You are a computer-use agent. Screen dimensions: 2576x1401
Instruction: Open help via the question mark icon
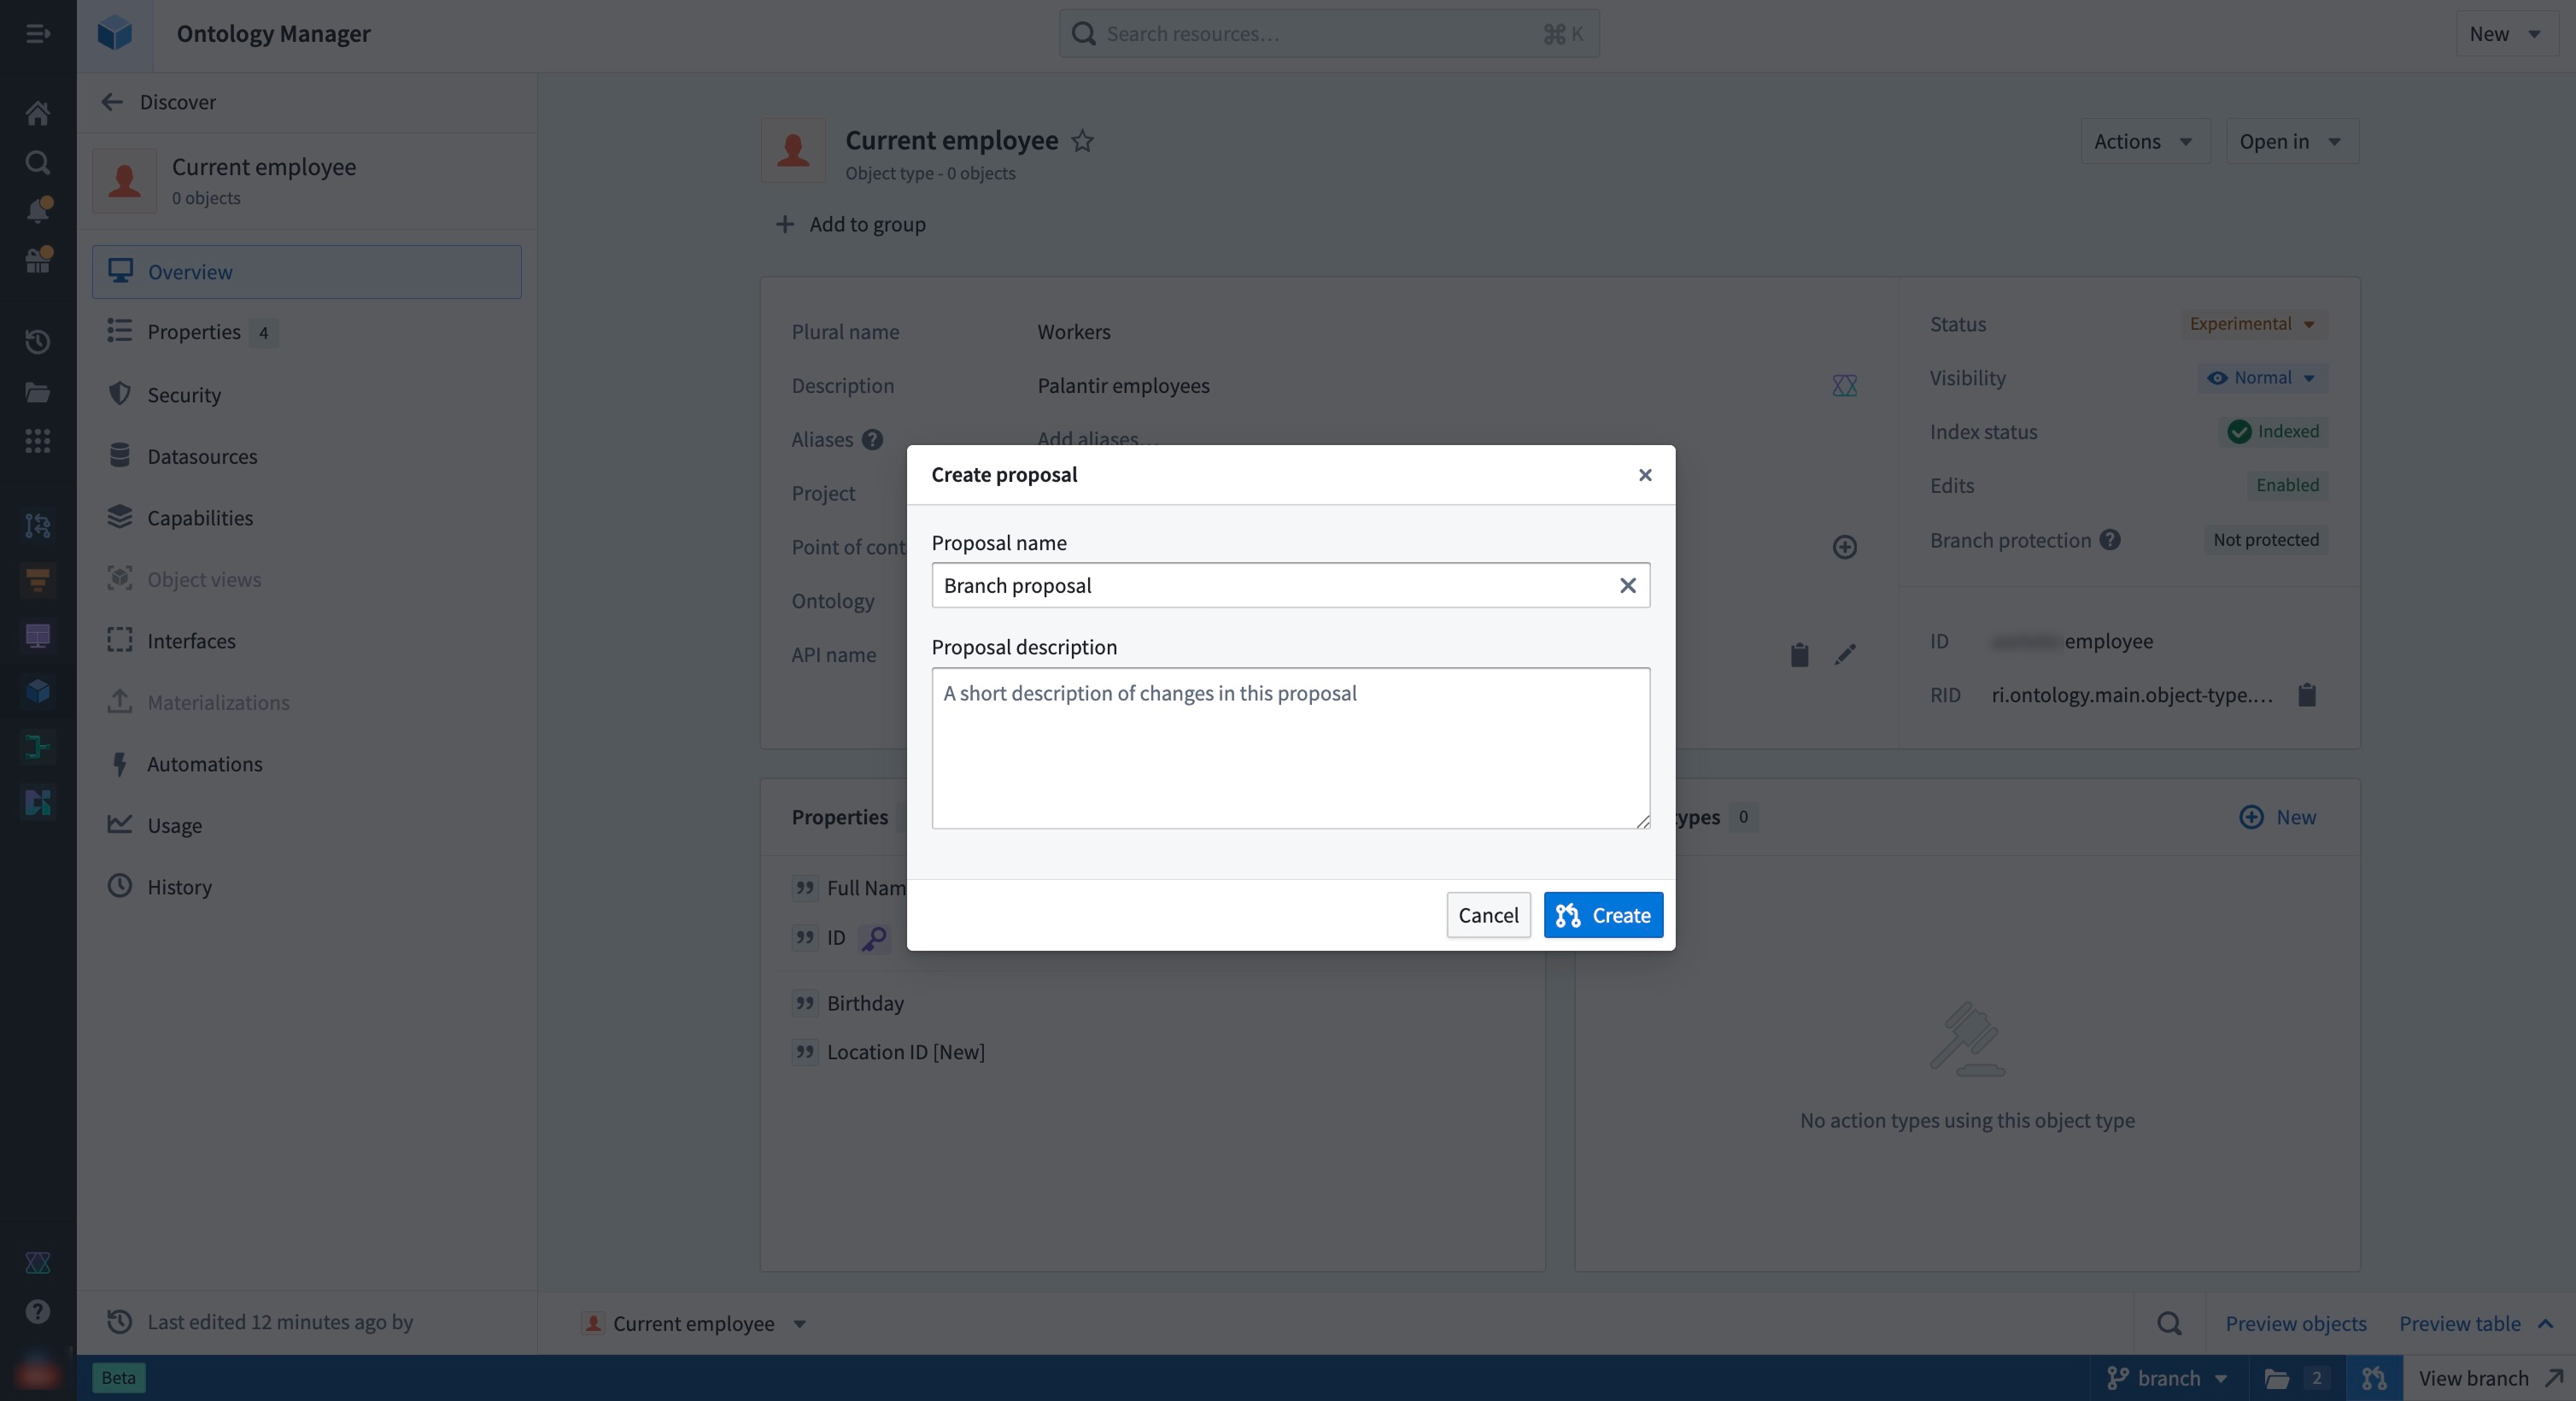37,1310
